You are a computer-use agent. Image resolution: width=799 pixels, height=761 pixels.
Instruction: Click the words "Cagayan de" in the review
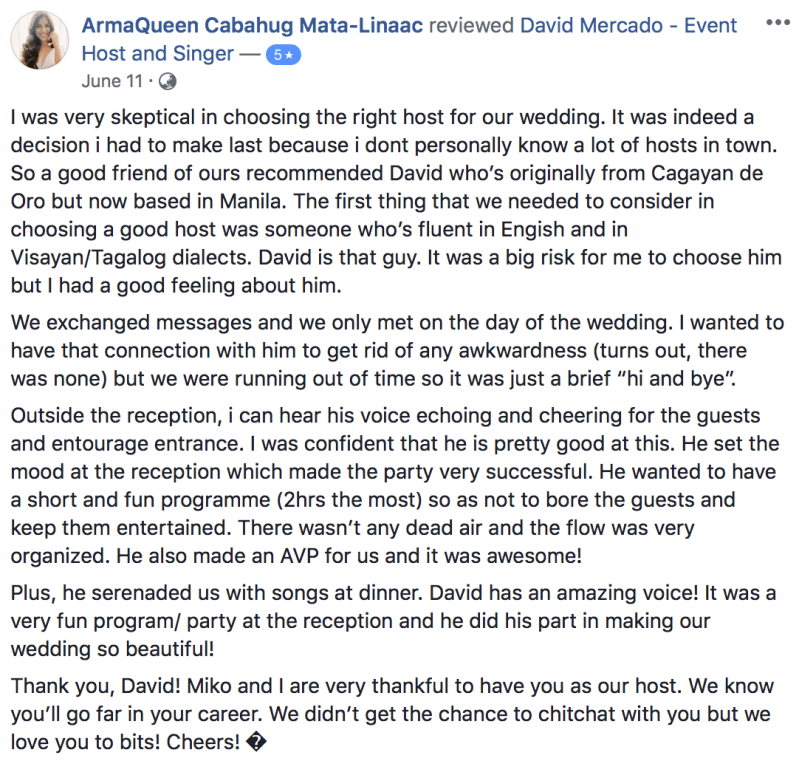tap(701, 176)
